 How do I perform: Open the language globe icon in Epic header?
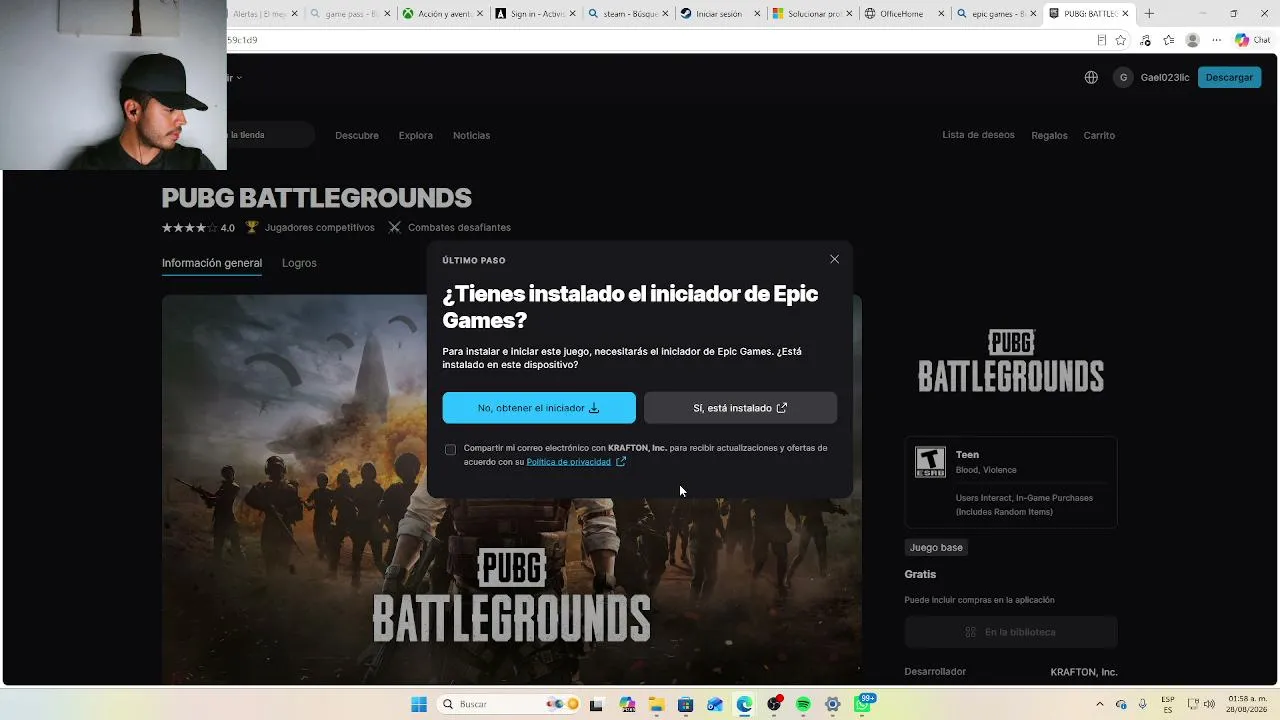tap(1091, 77)
